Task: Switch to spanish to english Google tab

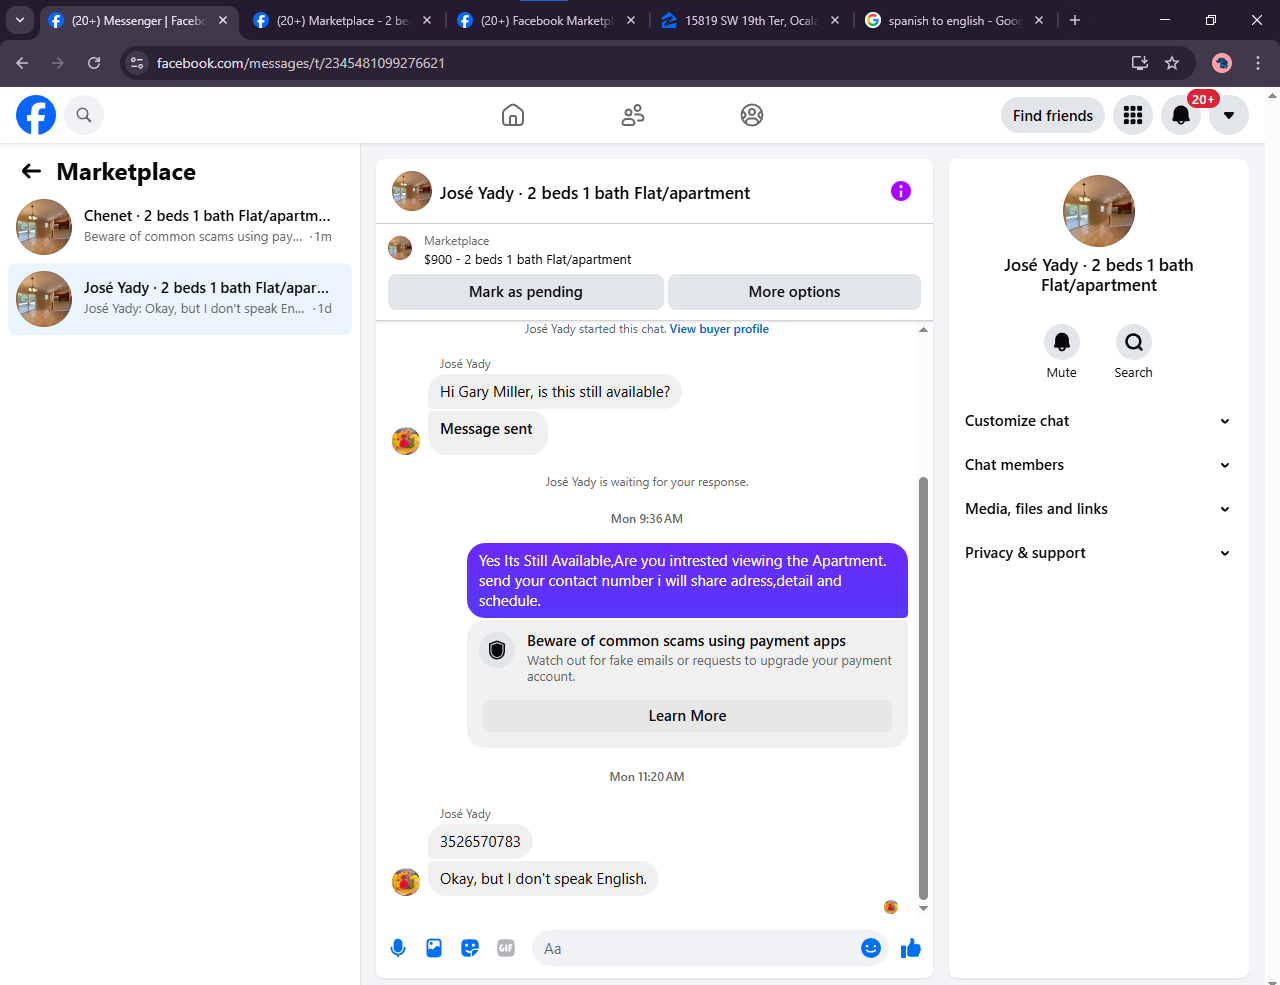Action: click(x=954, y=20)
